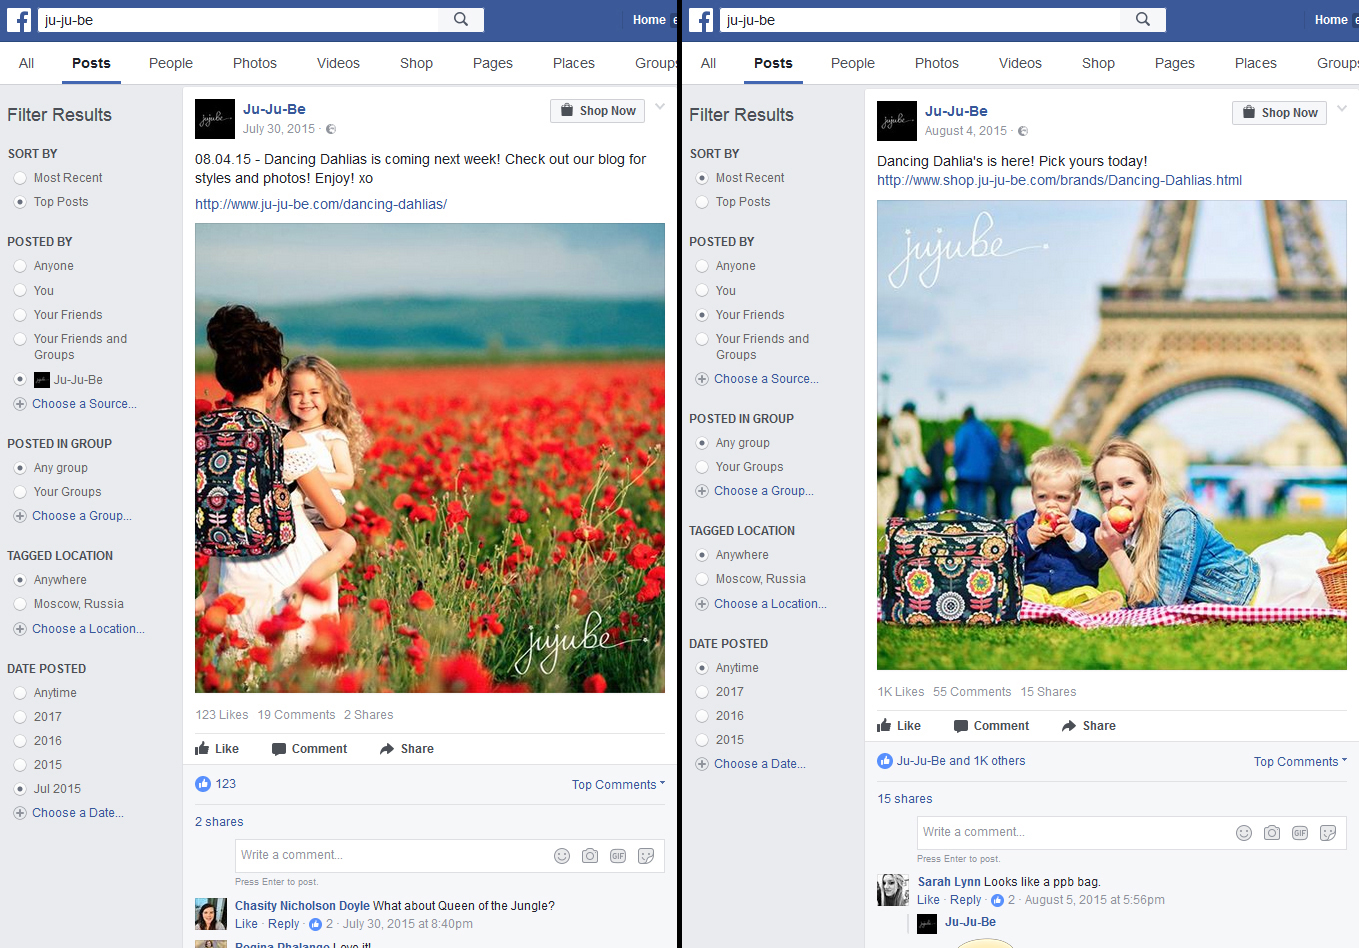The width and height of the screenshot is (1359, 948).
Task: Click Home in right window header
Action: [1331, 20]
